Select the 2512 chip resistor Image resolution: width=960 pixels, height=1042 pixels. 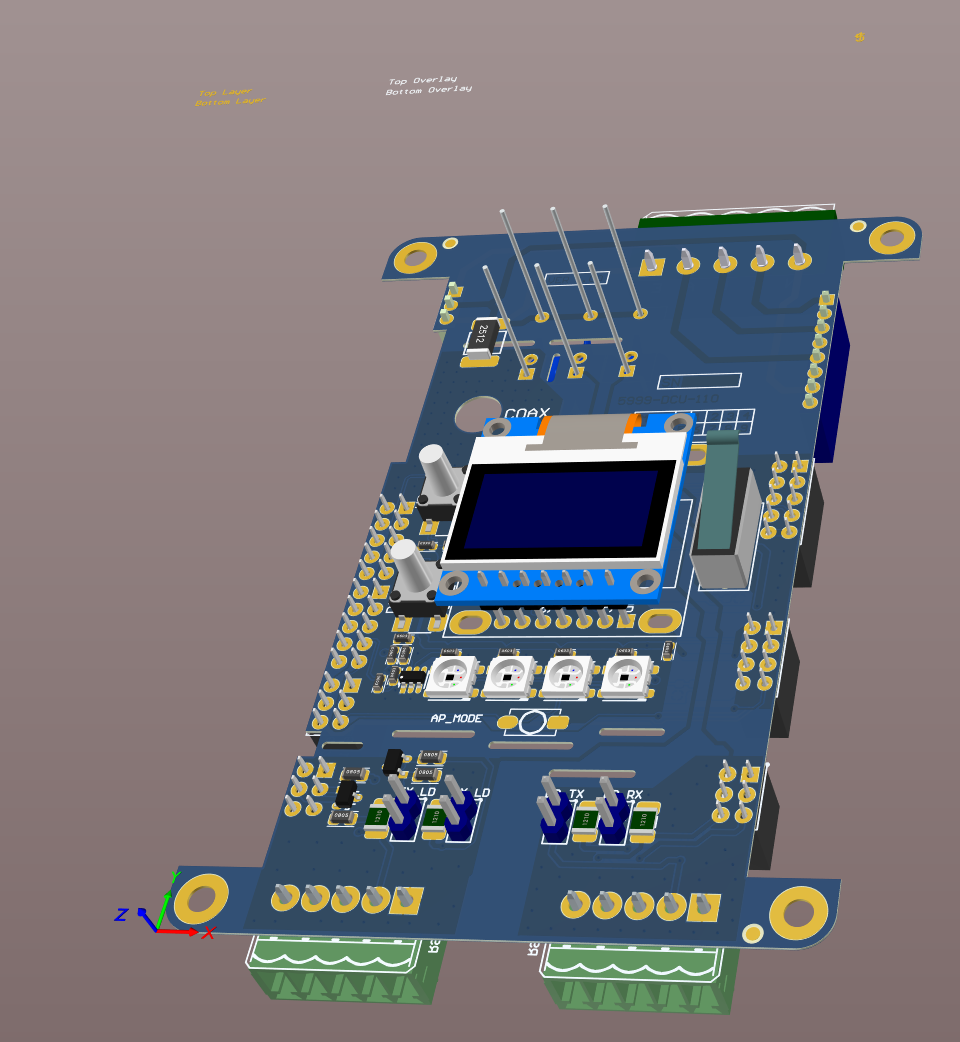pyautogui.click(x=484, y=336)
